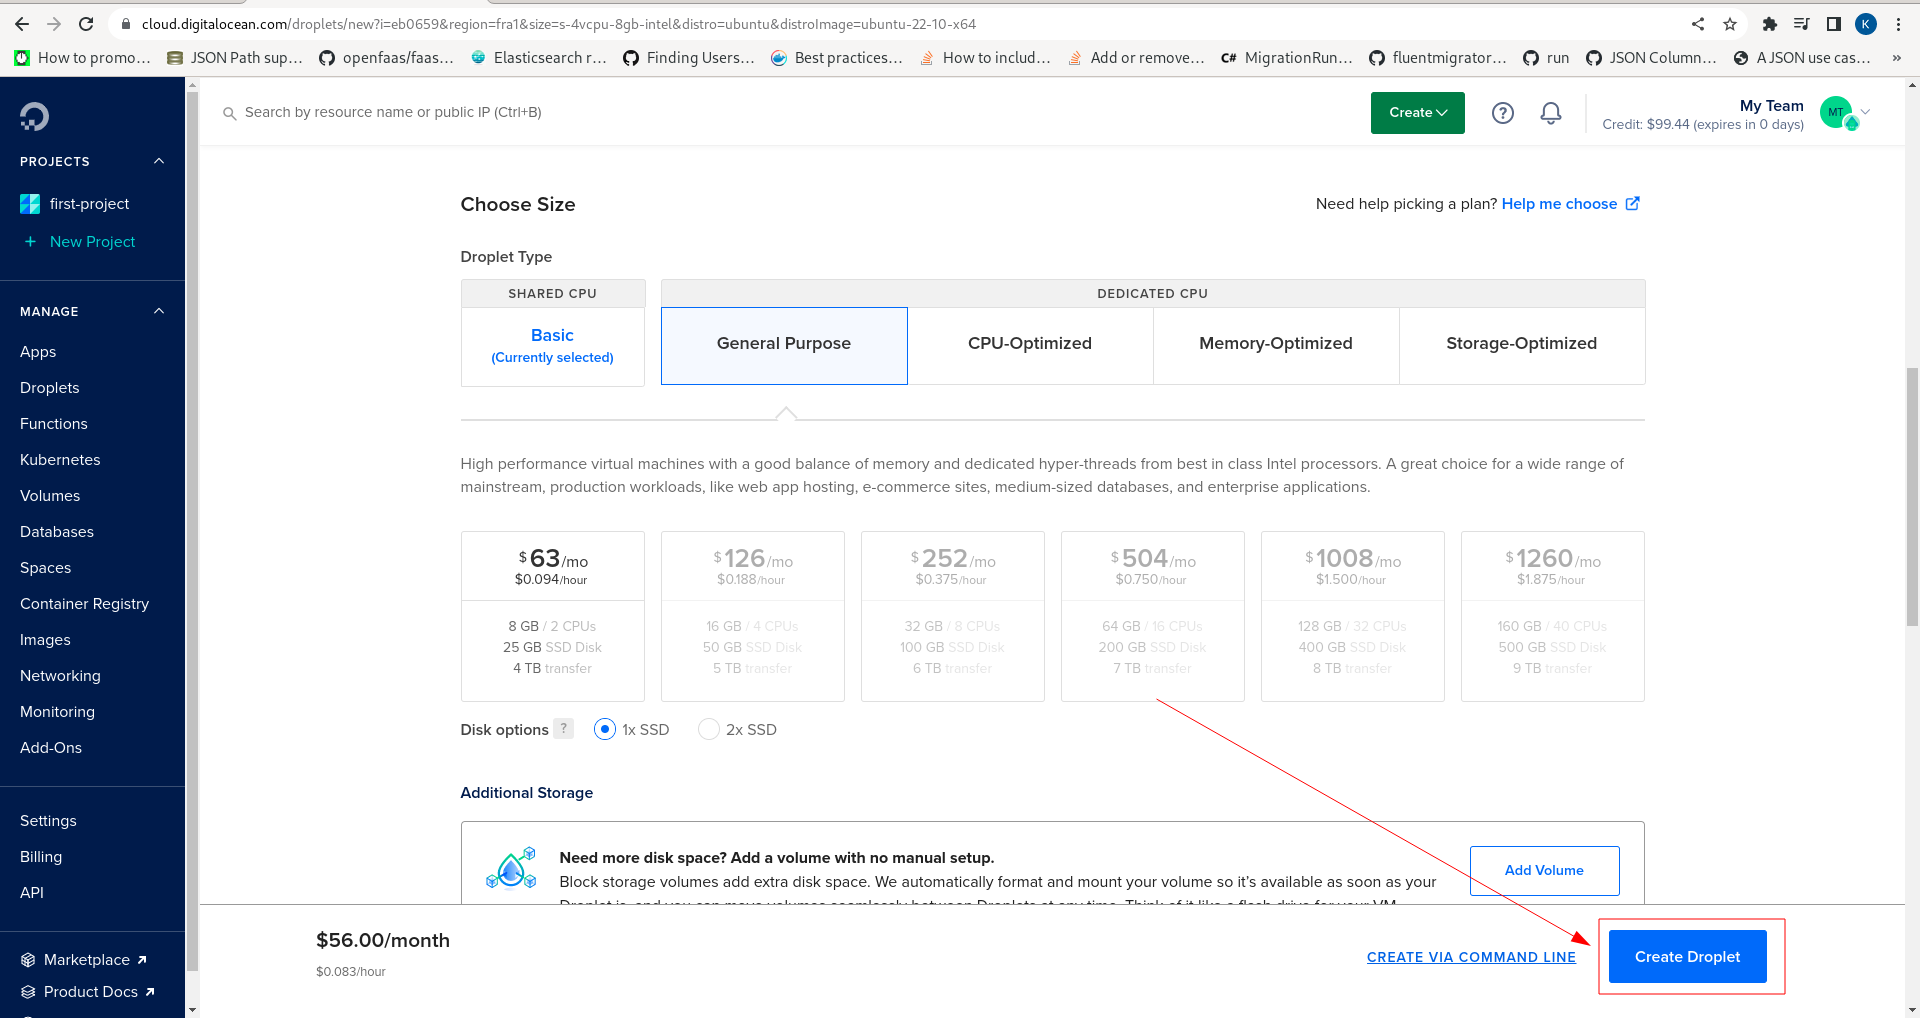Open the API settings link
The width and height of the screenshot is (1920, 1018).
pos(32,893)
